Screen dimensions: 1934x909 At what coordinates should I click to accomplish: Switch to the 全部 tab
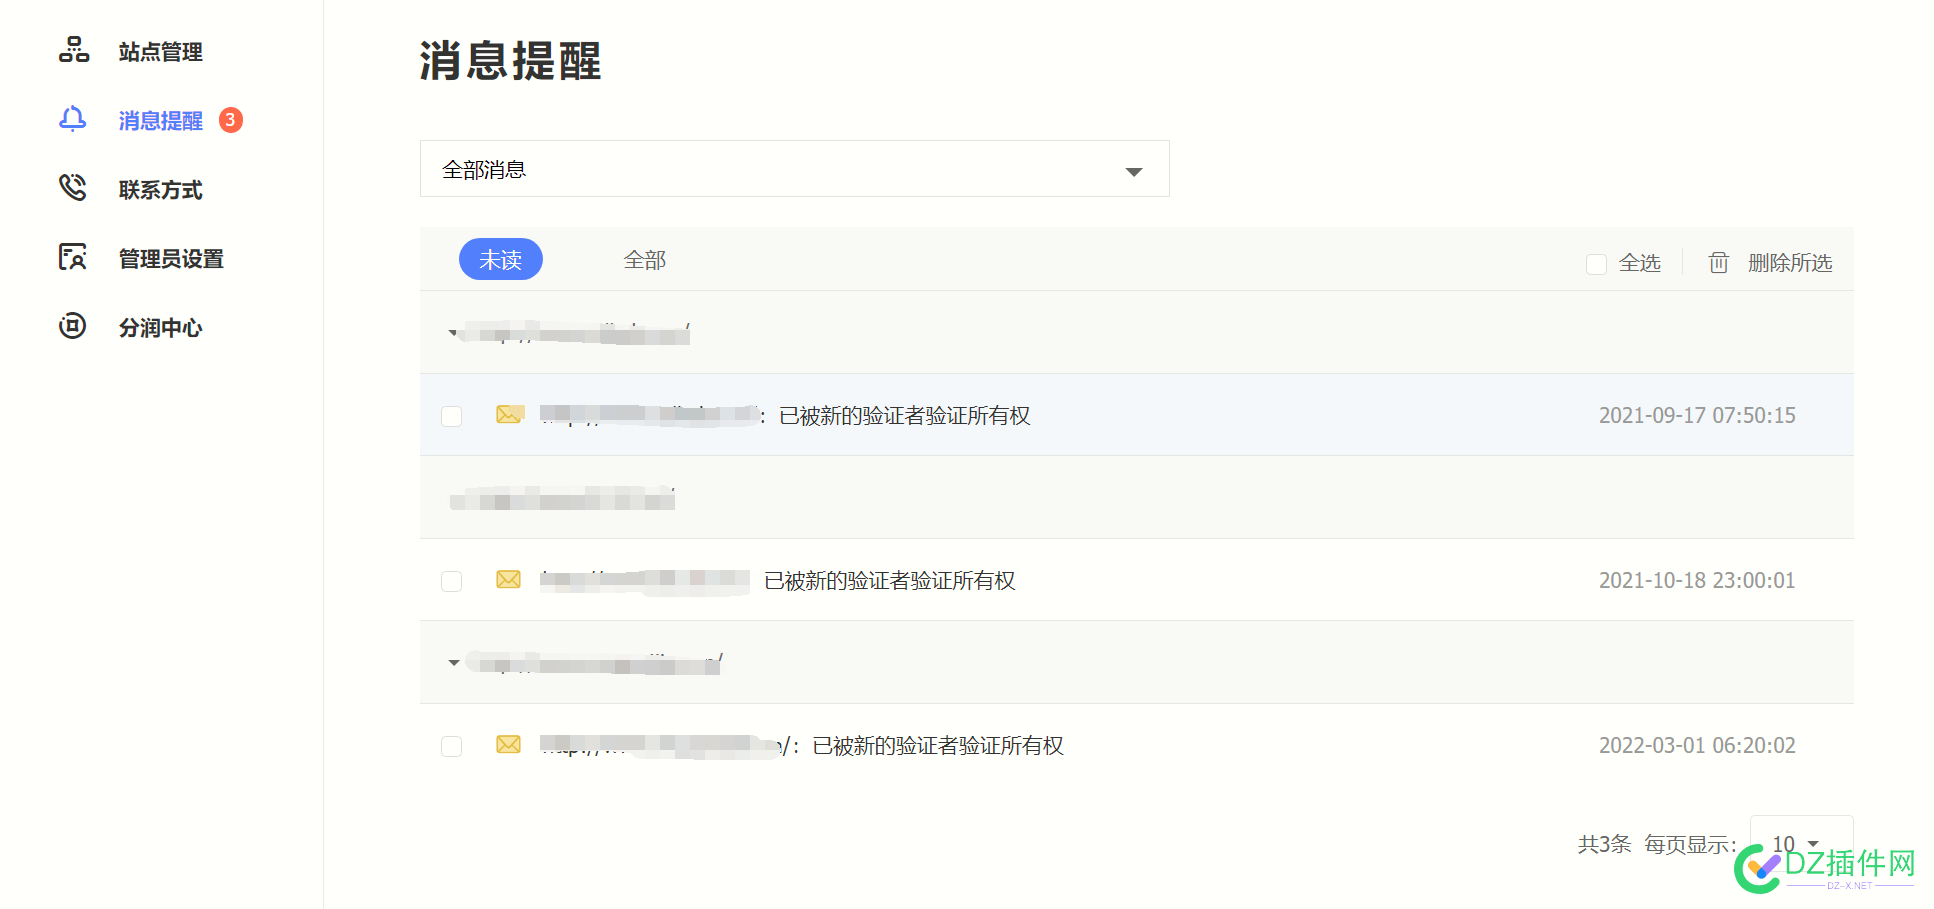(645, 260)
